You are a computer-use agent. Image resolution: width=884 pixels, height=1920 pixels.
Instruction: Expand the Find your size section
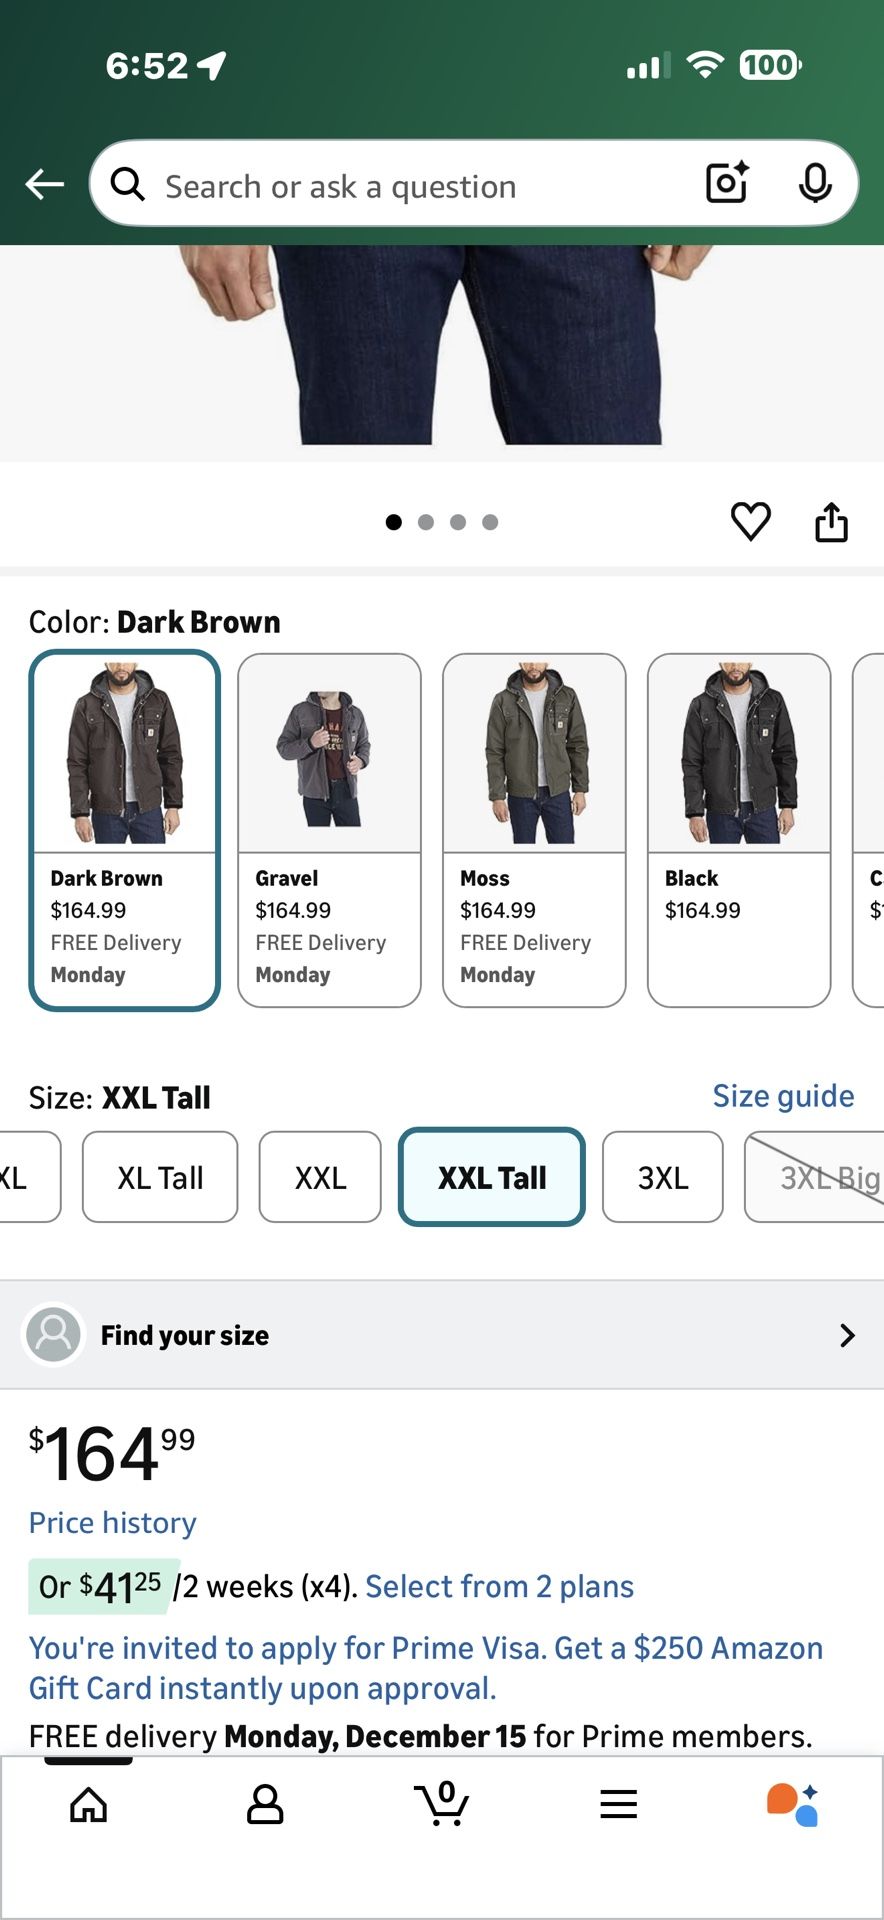coord(442,1335)
